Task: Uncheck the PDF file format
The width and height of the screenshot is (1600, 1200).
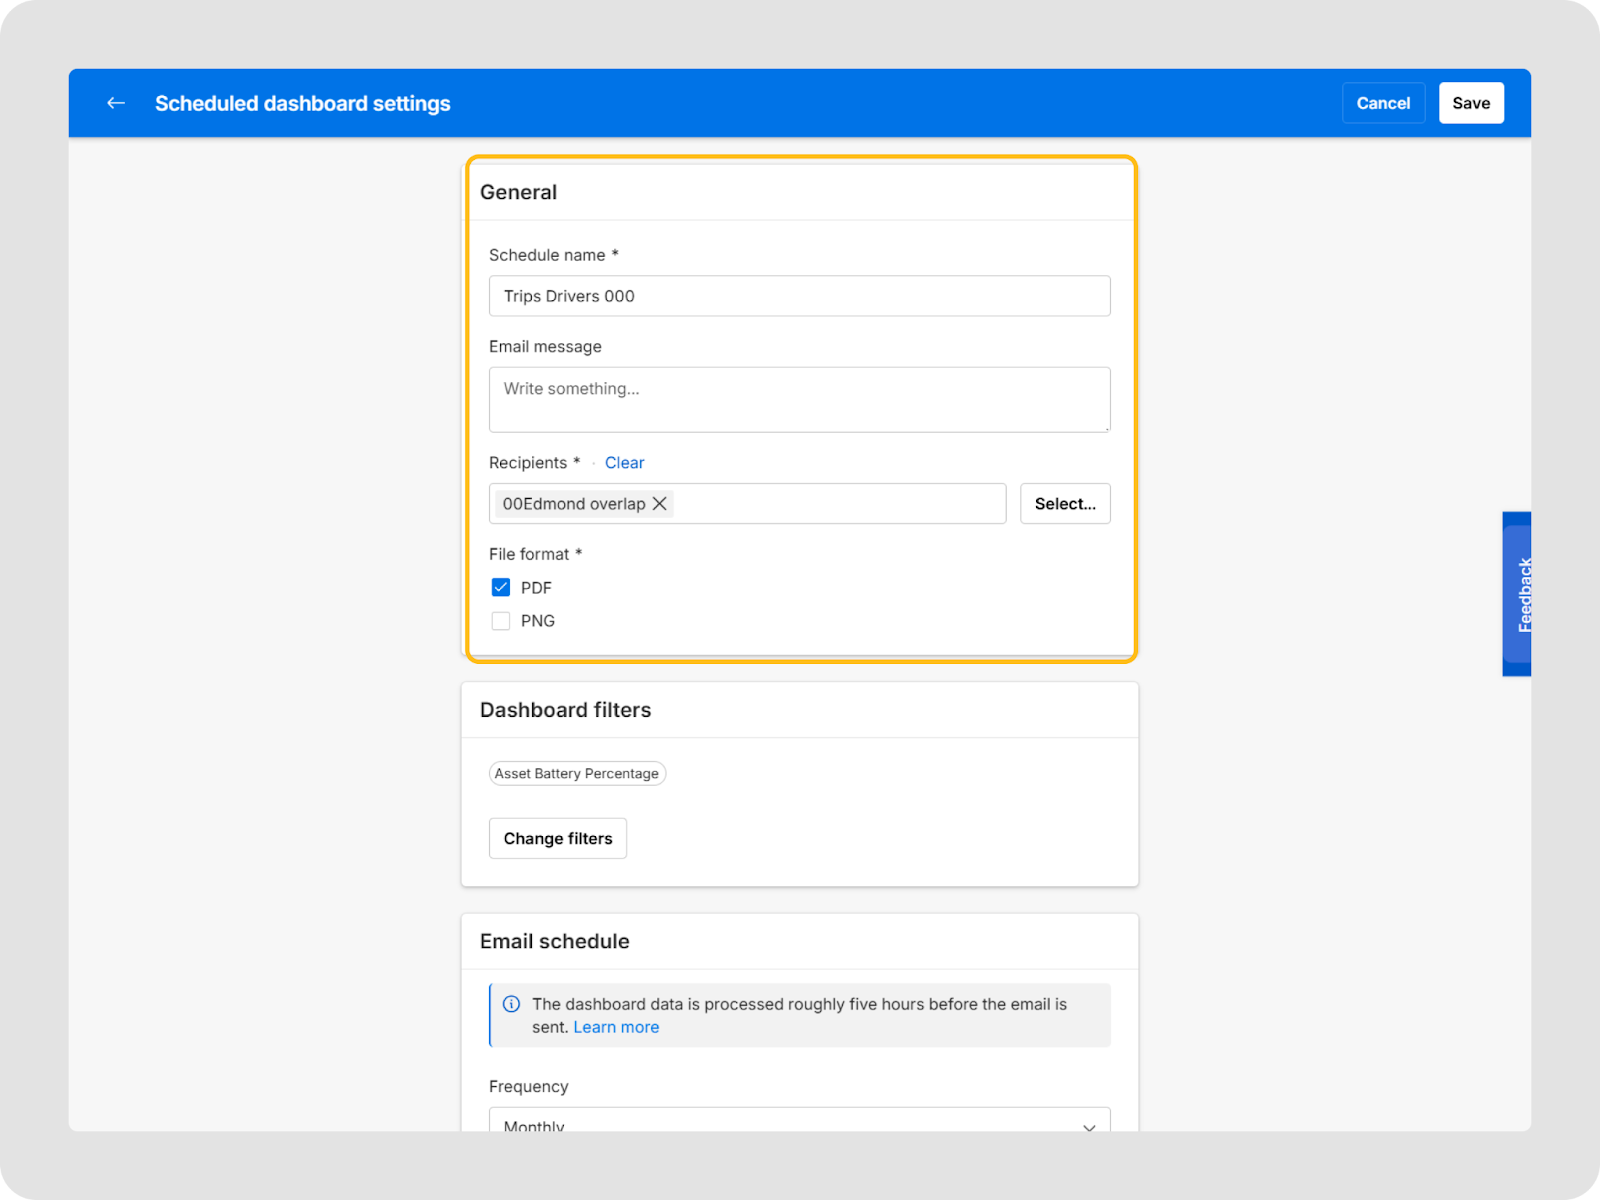Action: coord(501,588)
